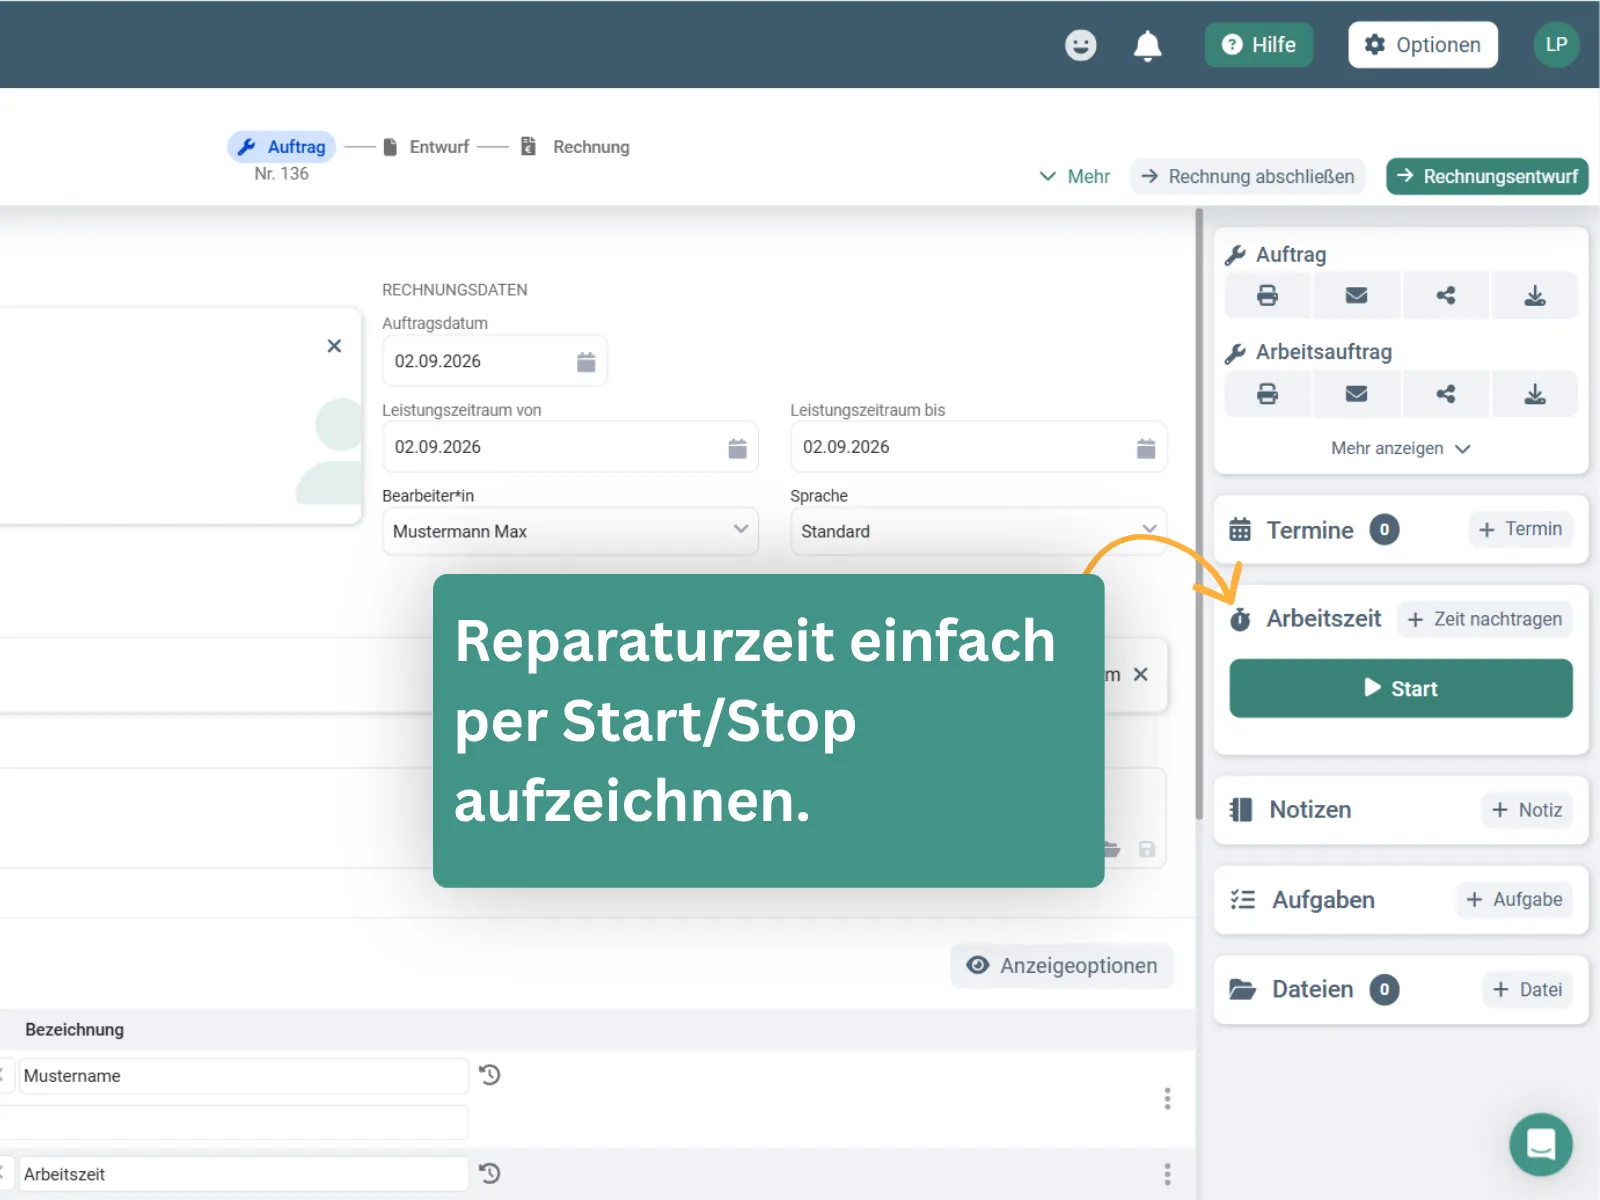Click Zeit nachtragen
Image resolution: width=1600 pixels, height=1200 pixels.
pyautogui.click(x=1485, y=619)
